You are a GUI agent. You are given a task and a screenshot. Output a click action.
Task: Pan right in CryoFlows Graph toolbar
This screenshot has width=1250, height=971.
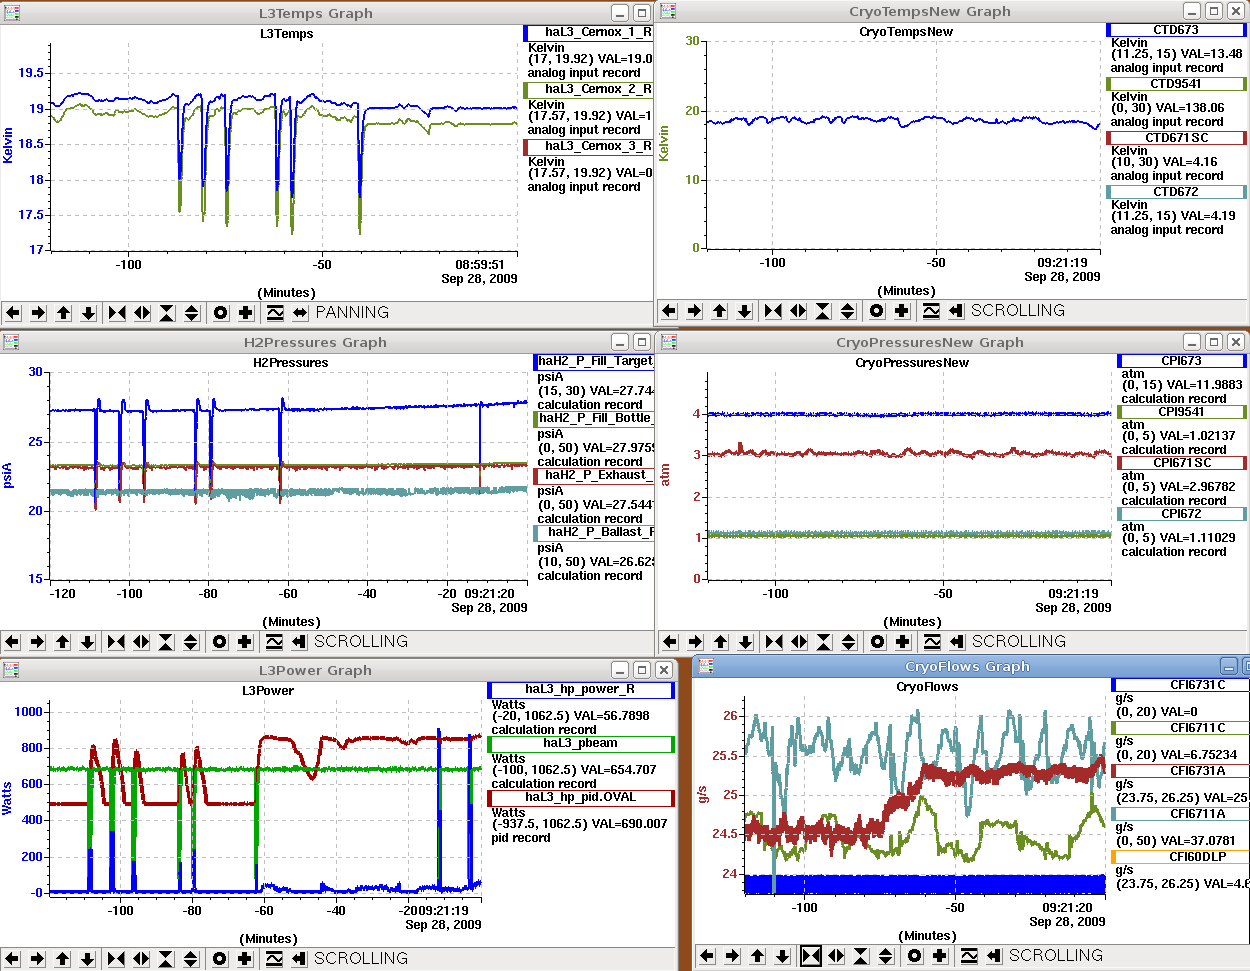coord(733,956)
